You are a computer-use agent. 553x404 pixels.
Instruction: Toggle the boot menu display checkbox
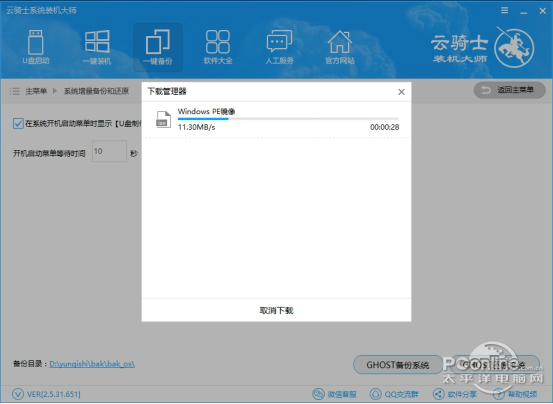point(18,123)
